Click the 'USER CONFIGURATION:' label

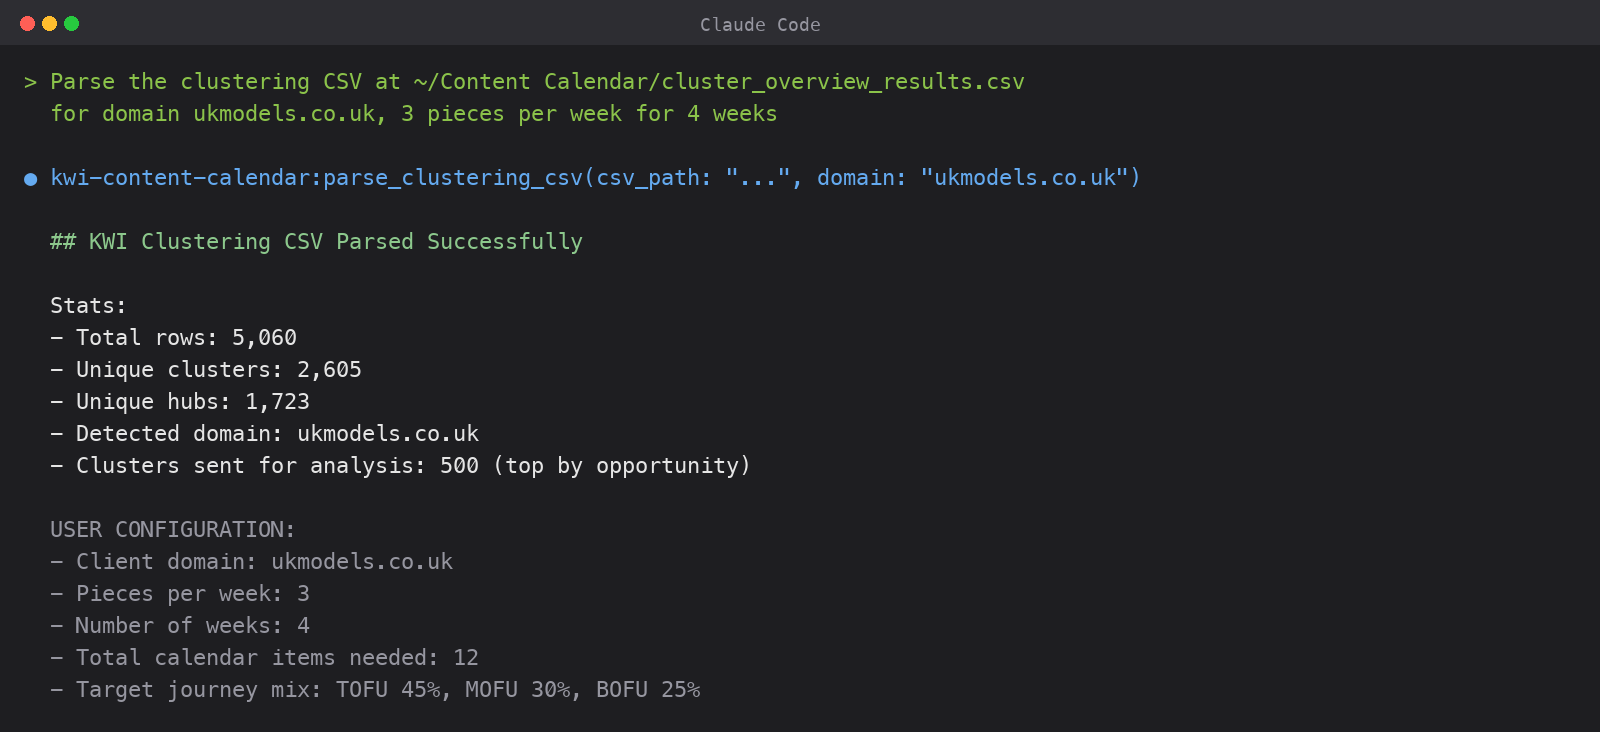coord(173,530)
